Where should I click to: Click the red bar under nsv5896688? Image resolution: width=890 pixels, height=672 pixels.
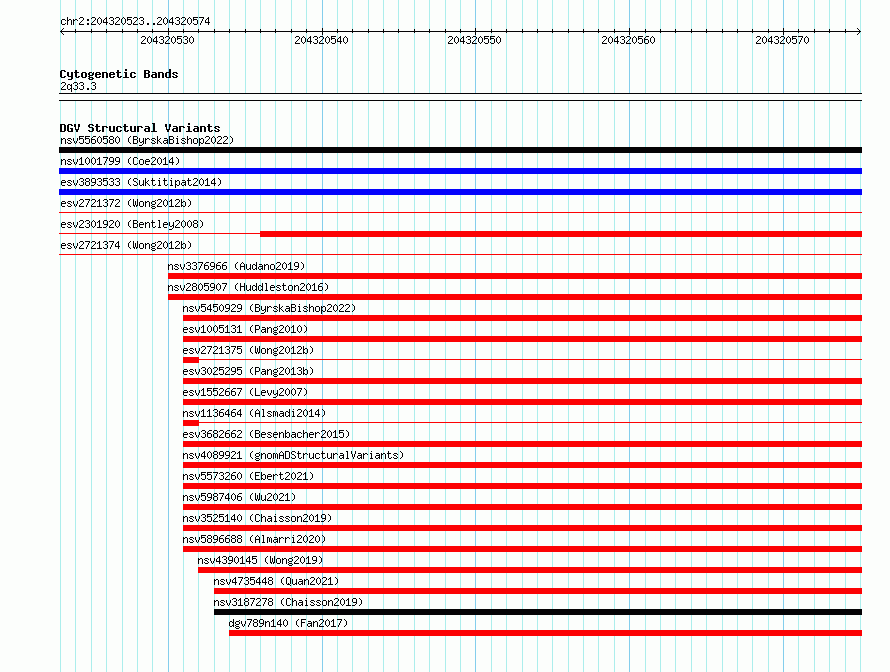pyautogui.click(x=522, y=549)
